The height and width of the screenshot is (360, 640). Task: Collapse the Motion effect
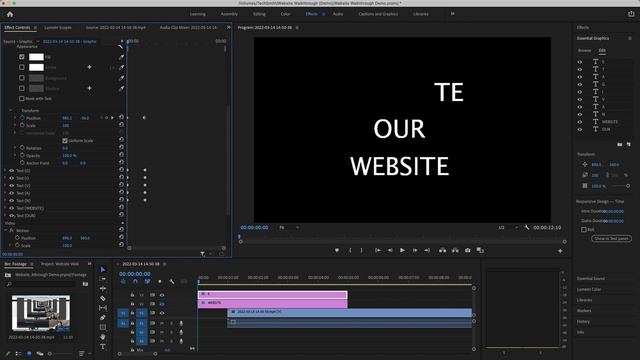(x=5, y=230)
